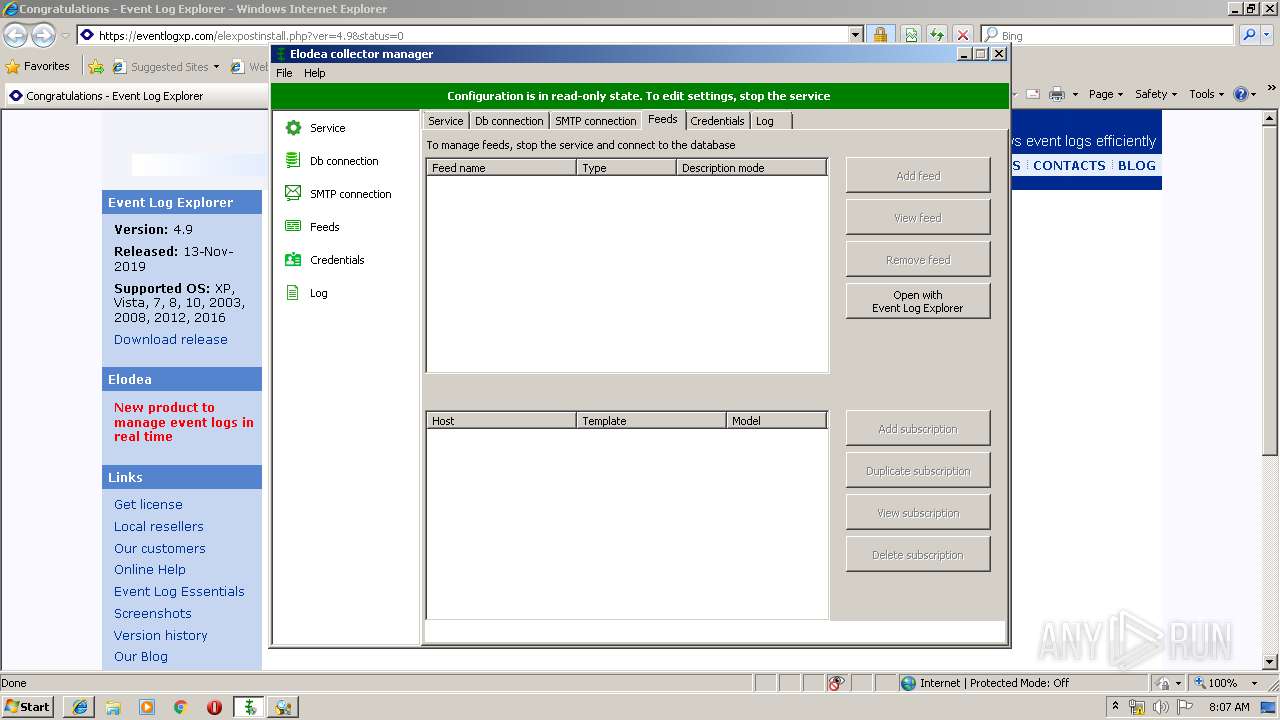Open the Get license link
1280x720 pixels.
pos(148,504)
